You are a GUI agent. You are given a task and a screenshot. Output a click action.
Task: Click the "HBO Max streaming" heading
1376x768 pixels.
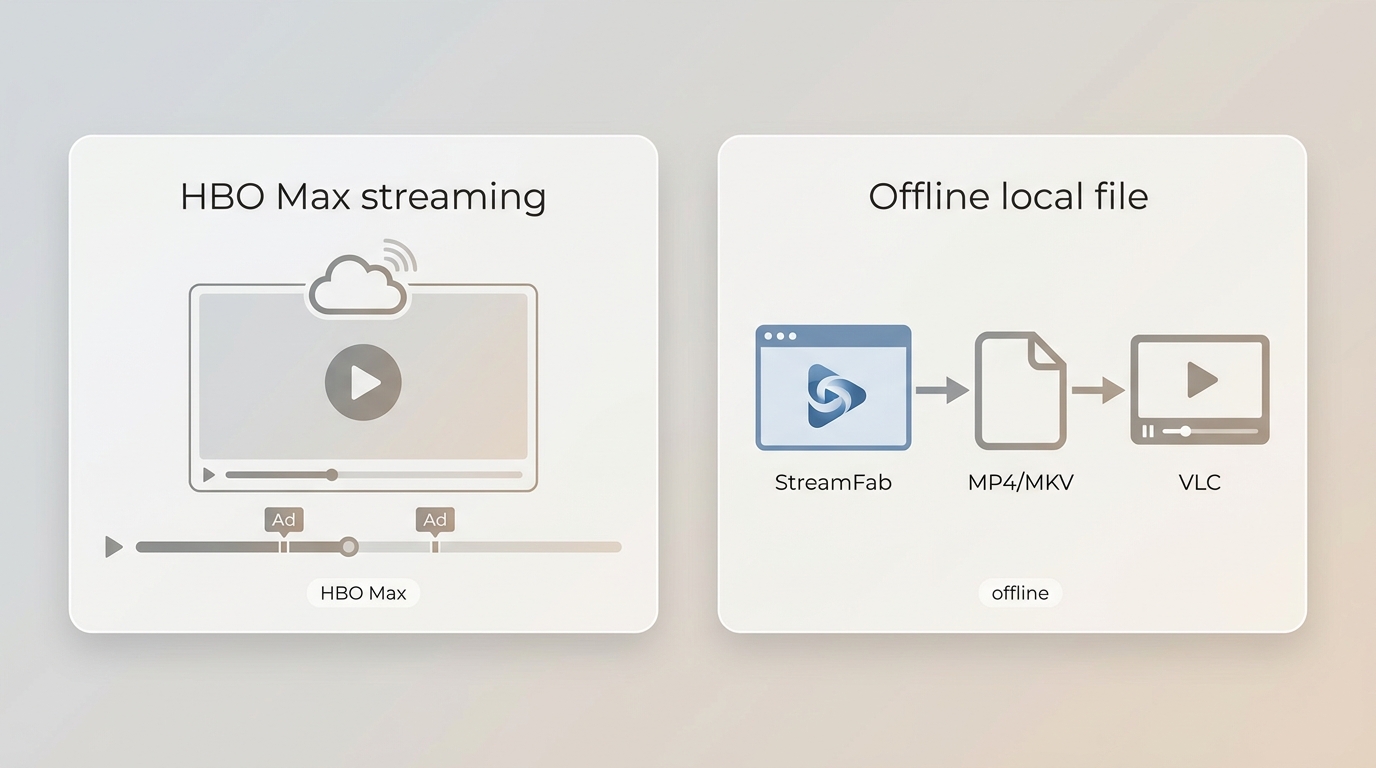363,196
